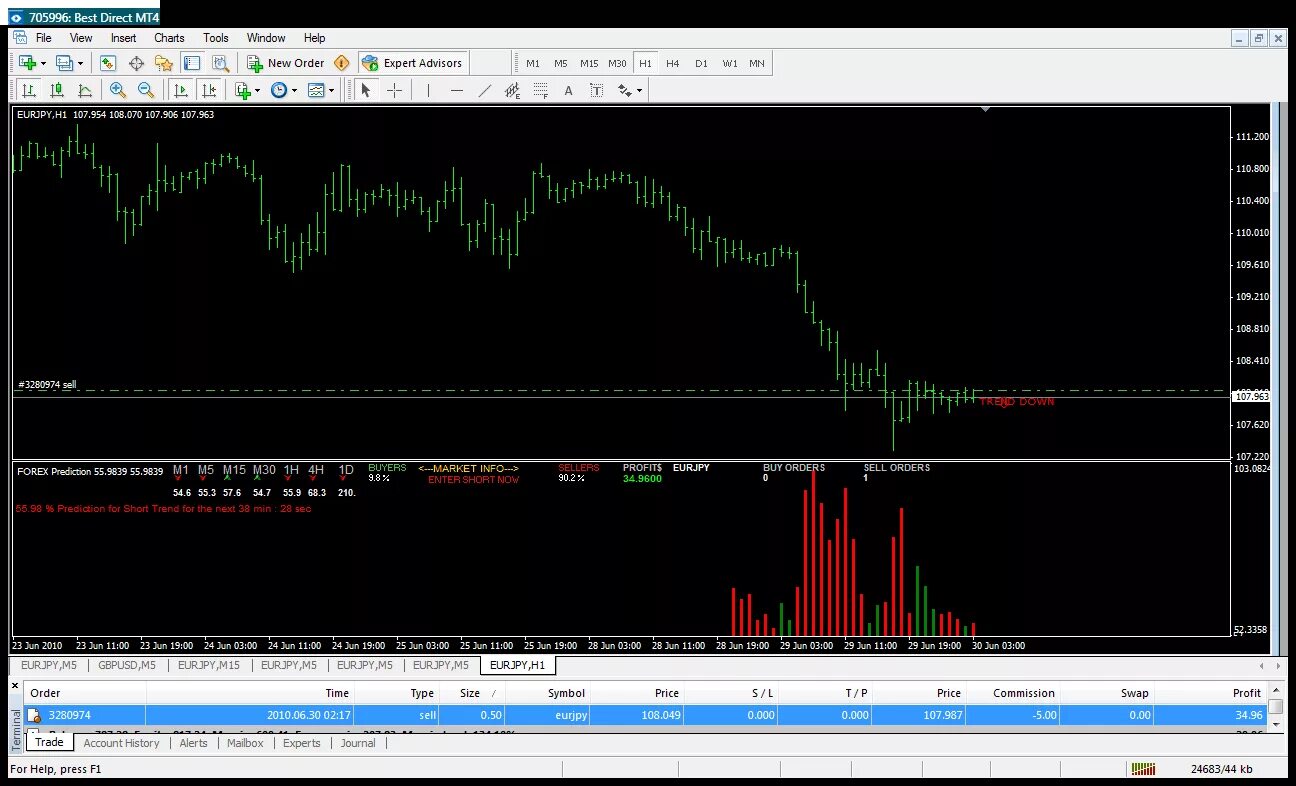Screen dimensions: 1296x786
Task: Click the New Order button
Action: coord(287,63)
